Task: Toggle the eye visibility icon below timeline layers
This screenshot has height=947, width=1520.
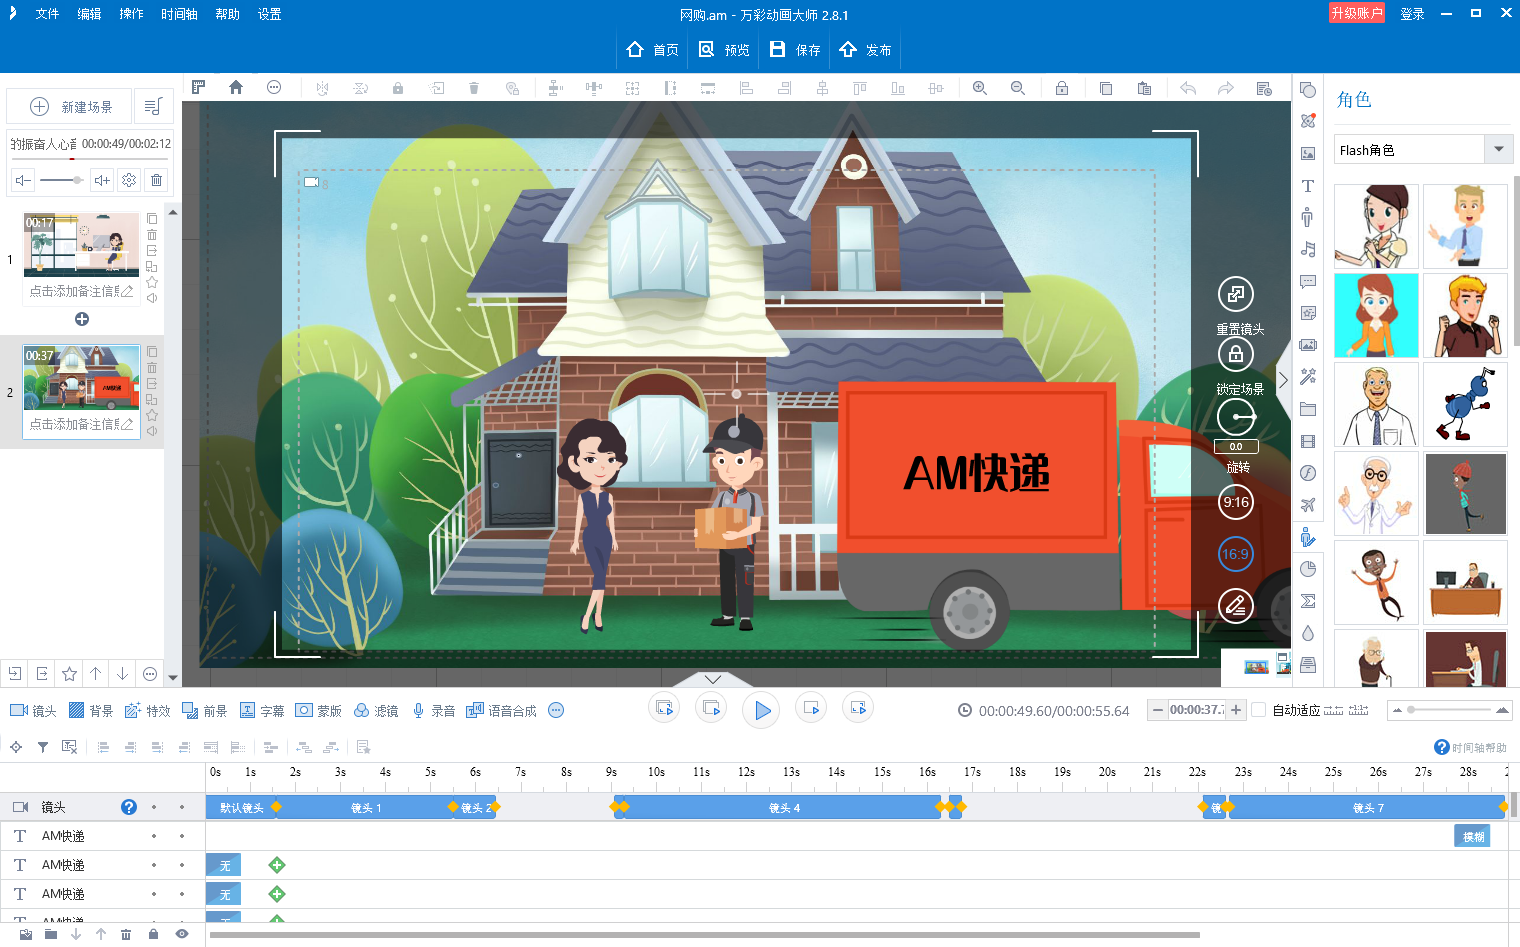Action: pos(182,934)
